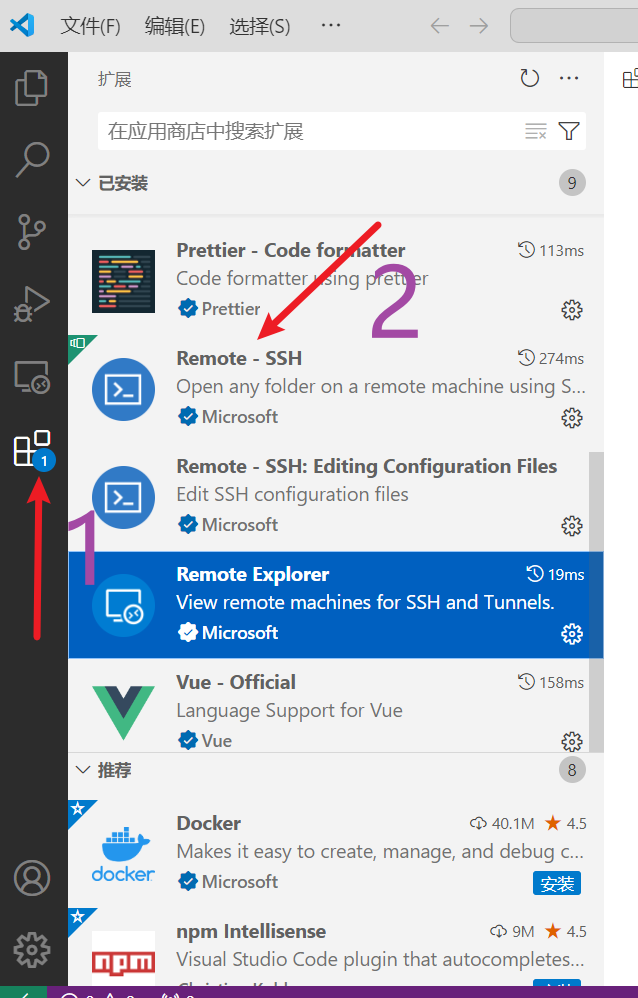The height and width of the screenshot is (998, 638).
Task: Click the VS Code logo icon
Action: (22, 25)
